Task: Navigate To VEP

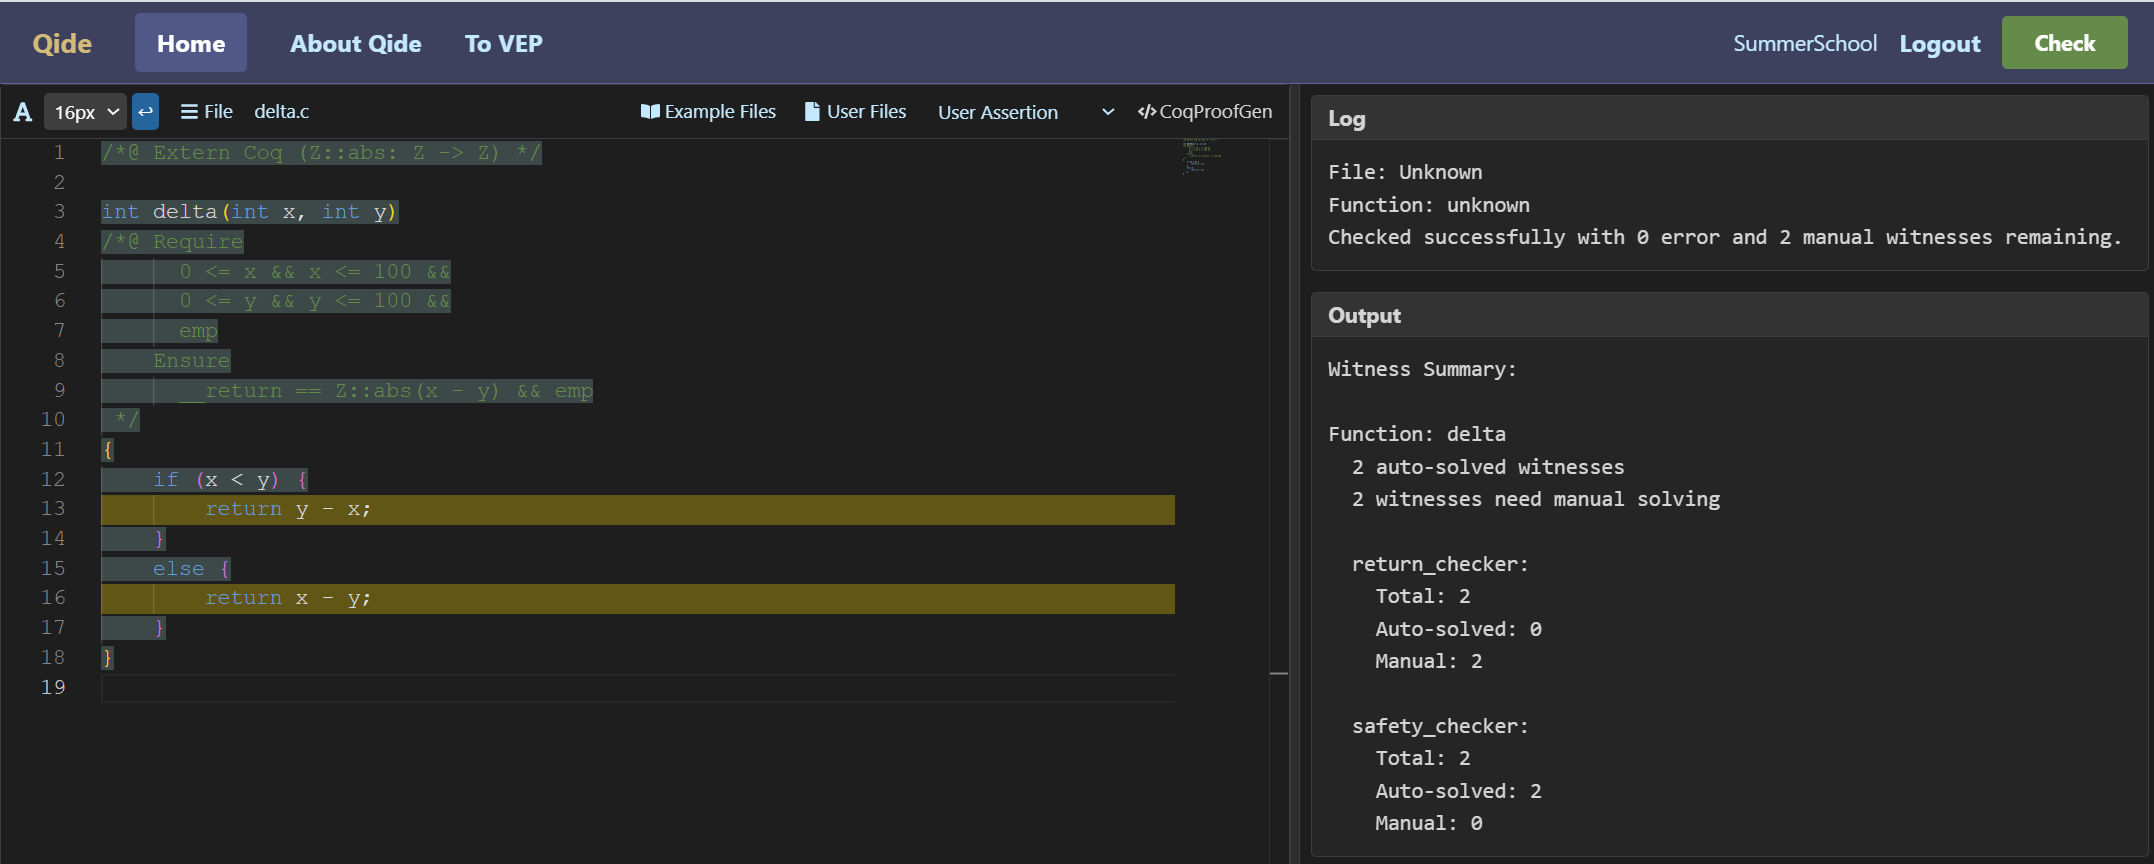Action: pos(504,43)
